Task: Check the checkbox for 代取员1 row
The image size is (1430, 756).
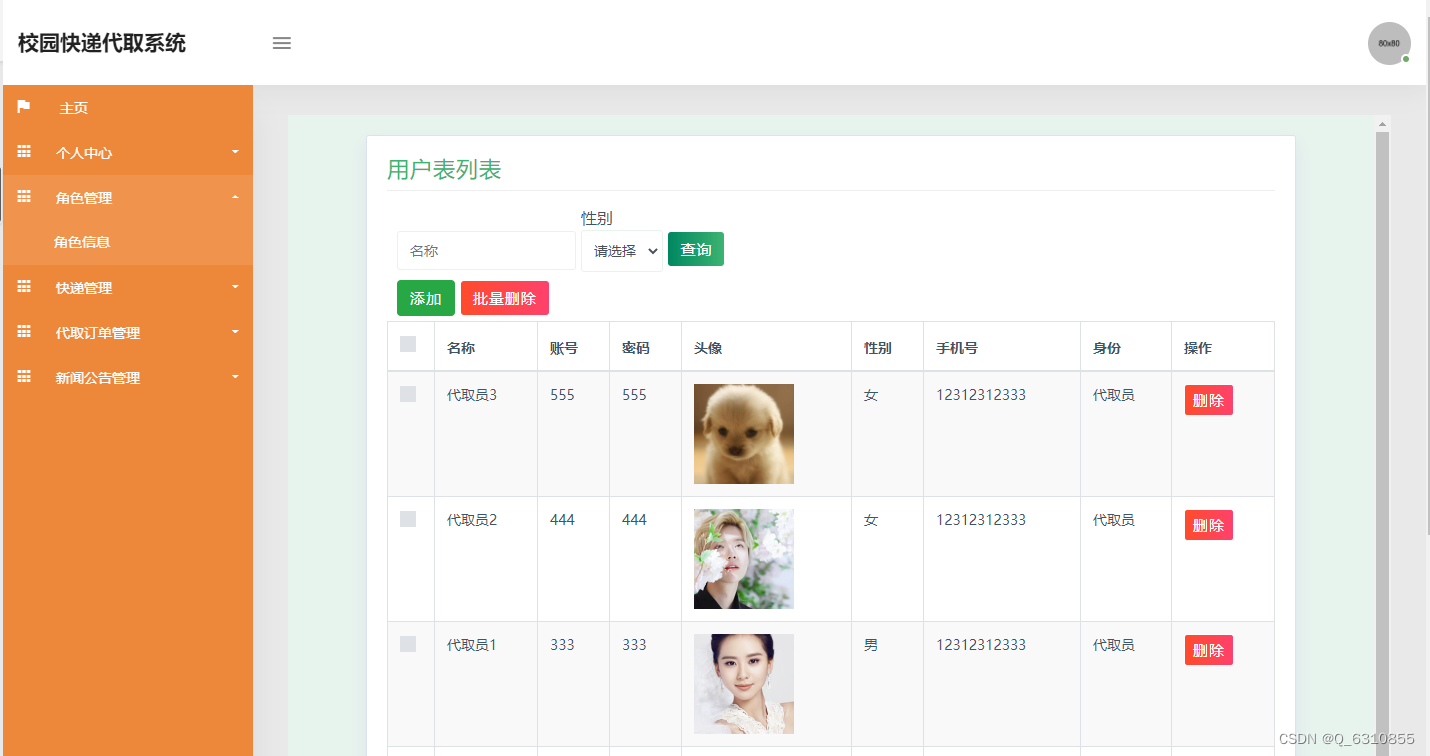Action: click(x=408, y=644)
